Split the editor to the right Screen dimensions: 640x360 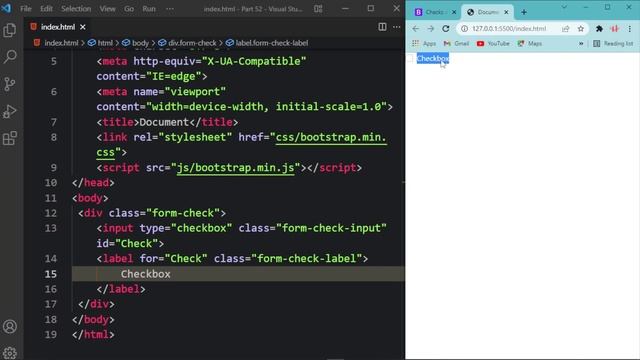[382, 27]
